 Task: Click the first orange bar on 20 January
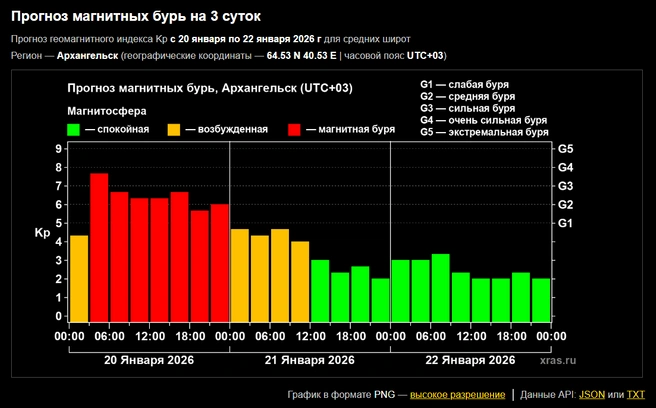tap(79, 278)
